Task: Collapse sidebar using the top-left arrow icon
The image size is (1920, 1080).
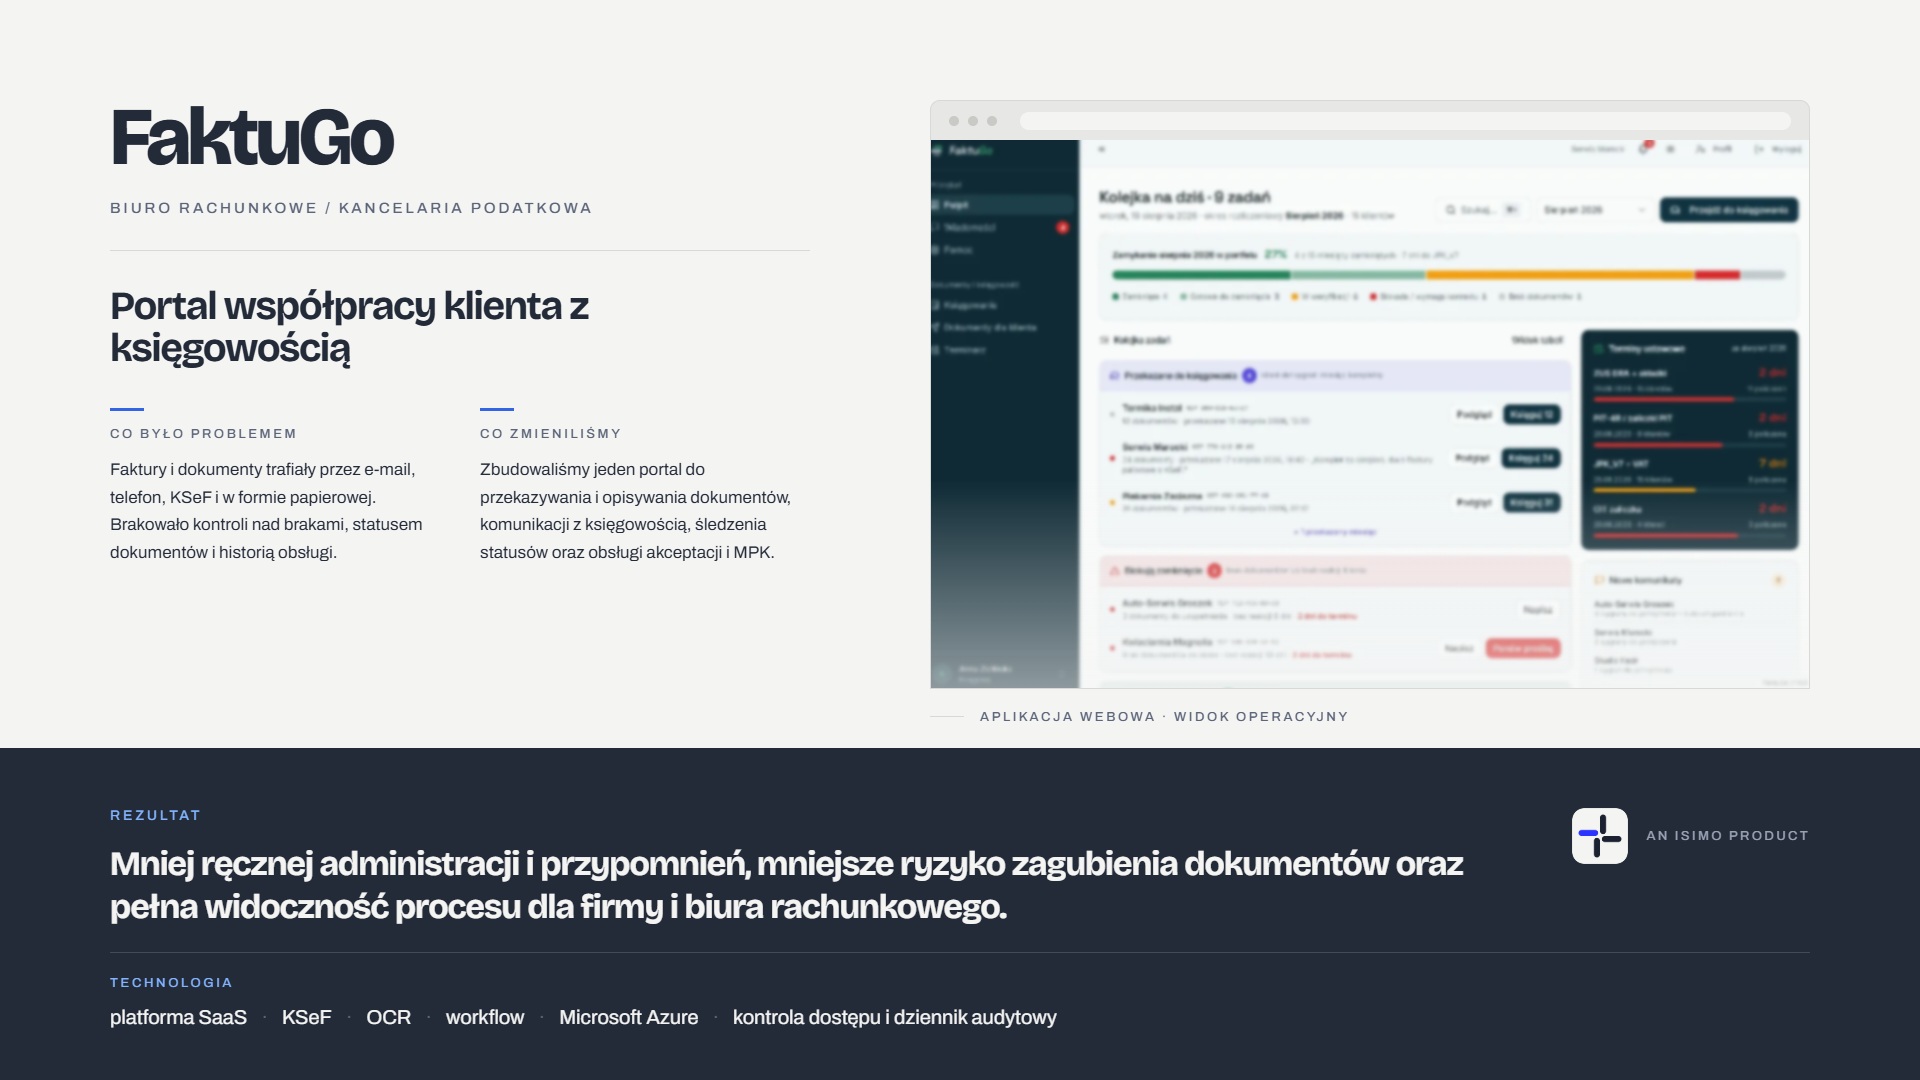Action: click(1101, 149)
